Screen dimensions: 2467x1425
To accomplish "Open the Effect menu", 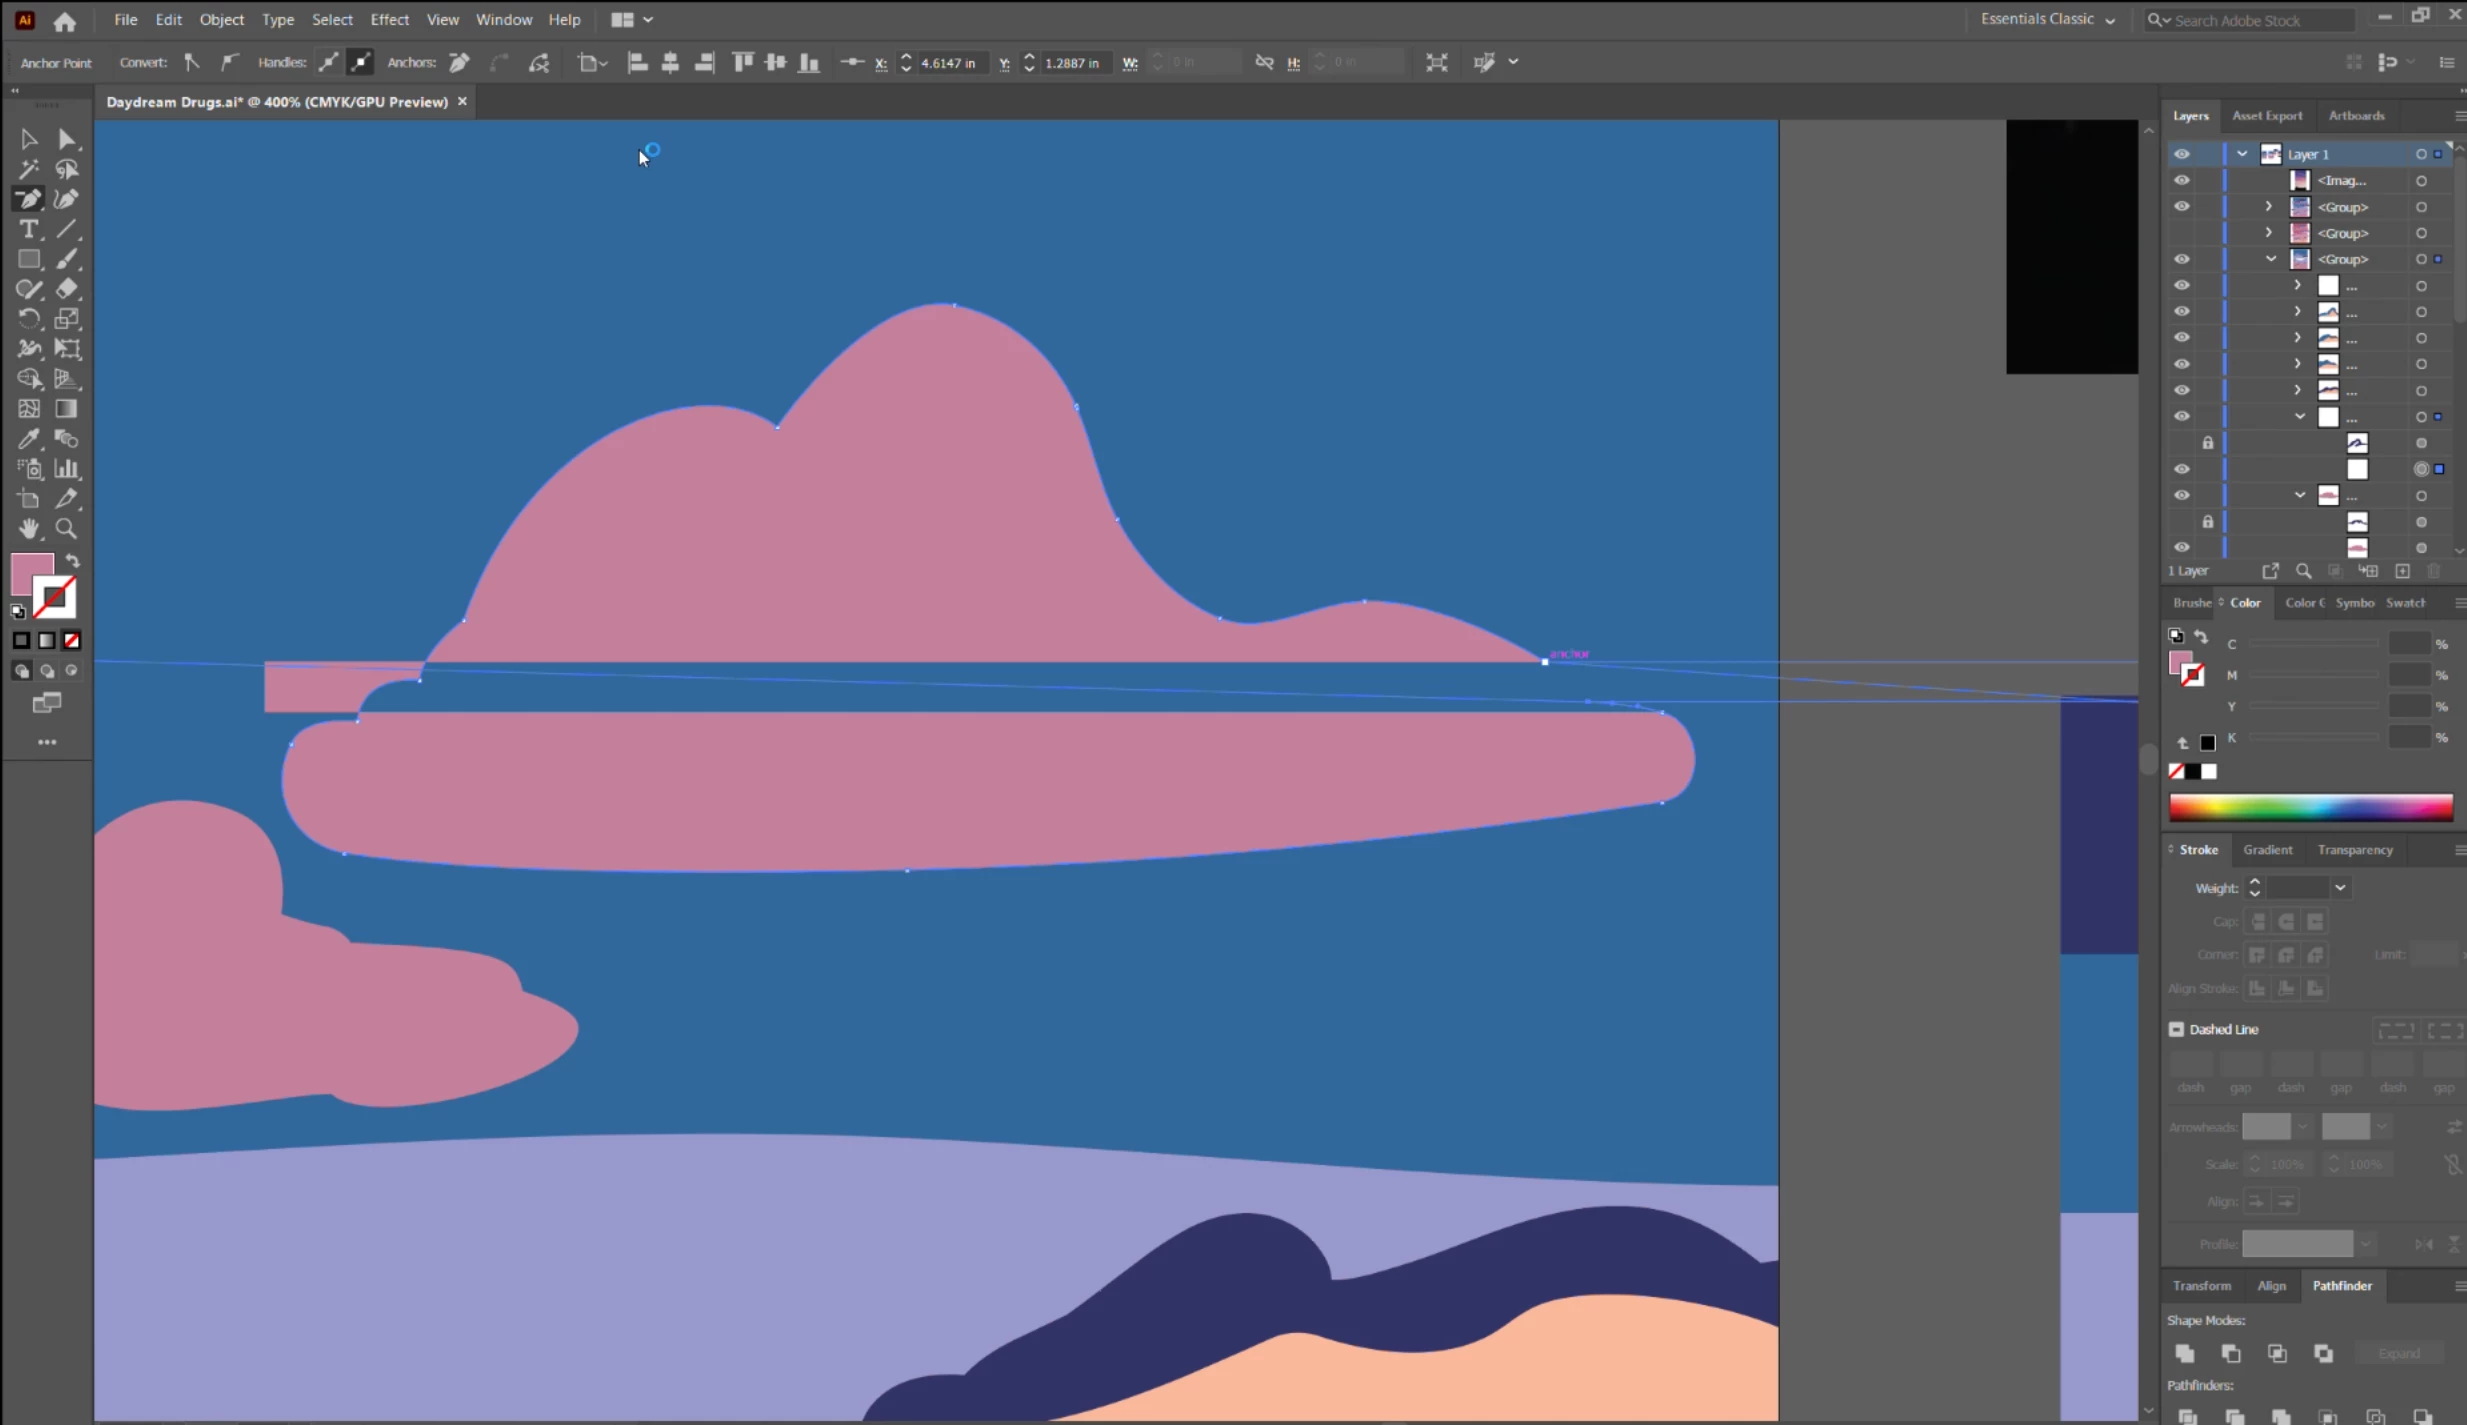I will coord(389,19).
